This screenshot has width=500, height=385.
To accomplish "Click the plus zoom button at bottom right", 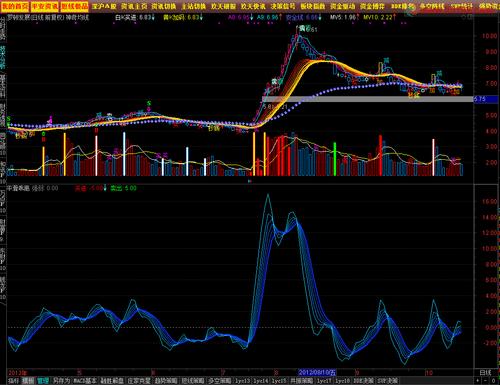I will pos(478,381).
